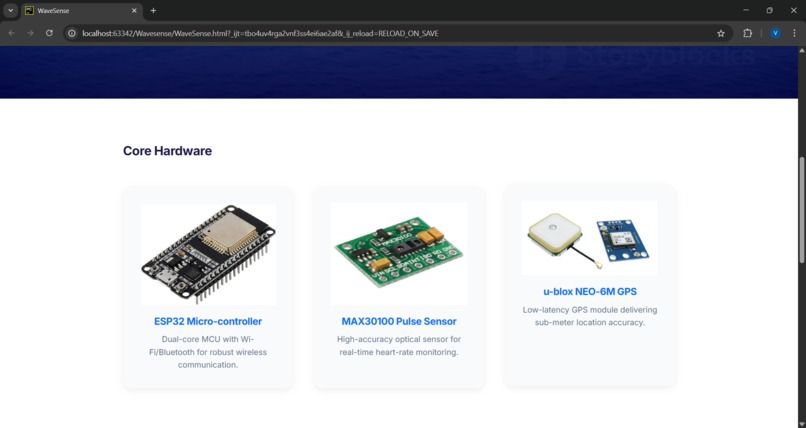Viewport: 806px width, 428px height.
Task: View site information icon in address bar
Action: click(72, 33)
